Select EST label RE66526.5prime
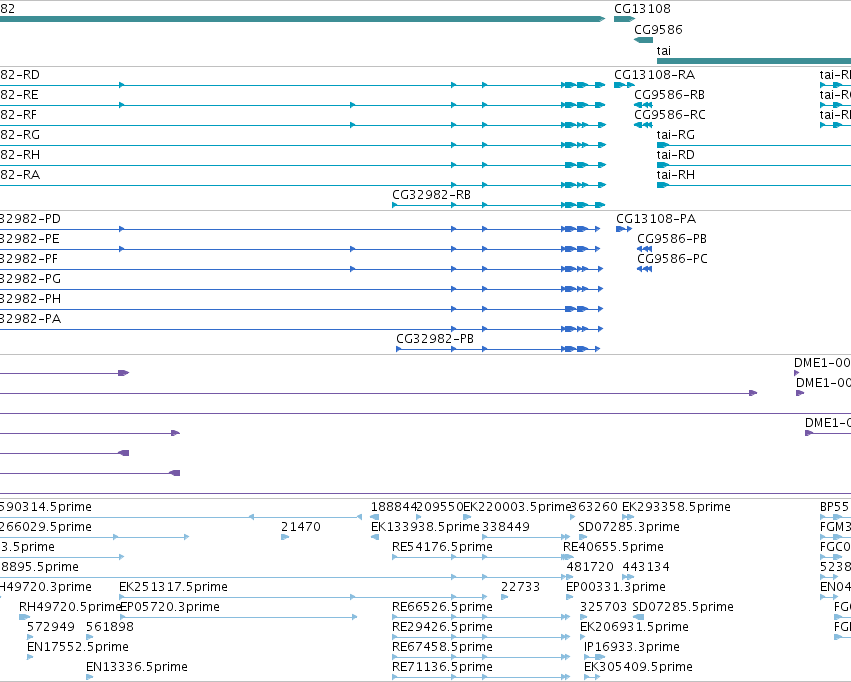851x682 pixels. (442, 607)
